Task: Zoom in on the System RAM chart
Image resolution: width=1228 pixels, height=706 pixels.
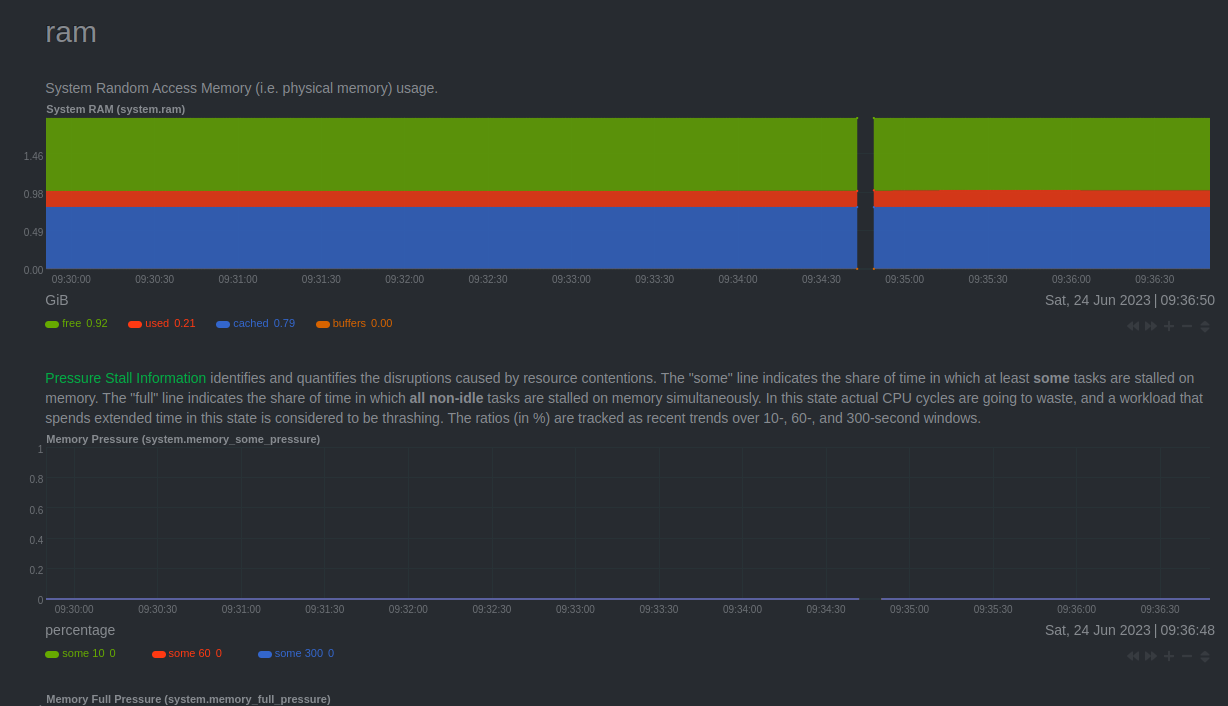Action: tap(1169, 326)
